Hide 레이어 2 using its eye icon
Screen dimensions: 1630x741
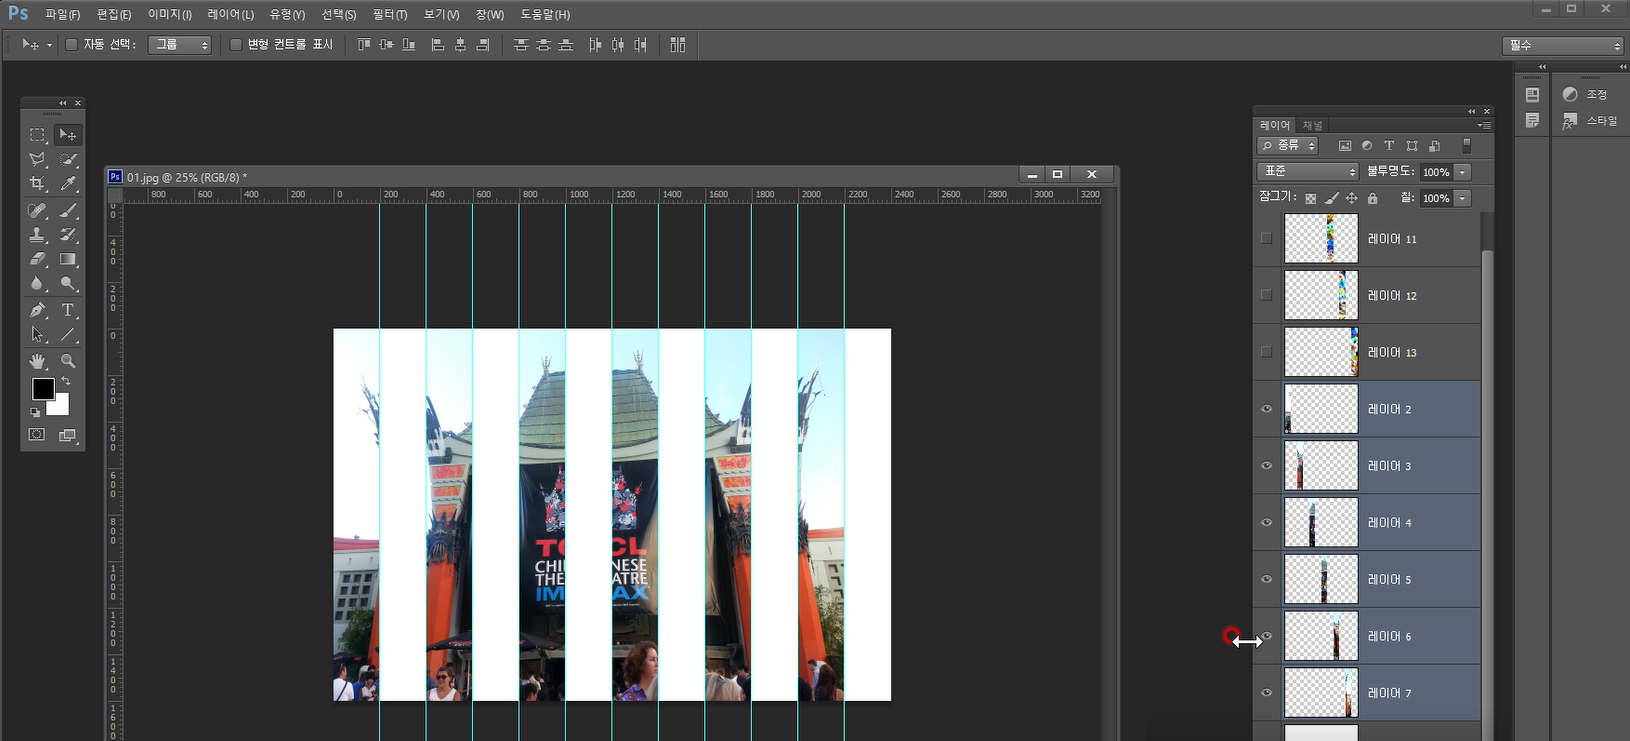(x=1267, y=409)
